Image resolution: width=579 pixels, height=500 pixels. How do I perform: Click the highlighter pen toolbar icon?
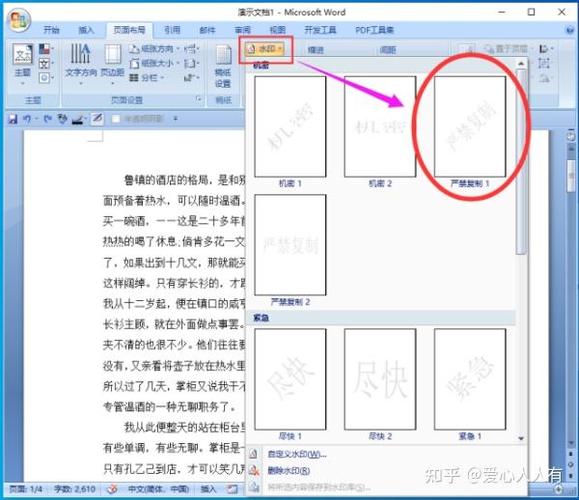(x=78, y=119)
